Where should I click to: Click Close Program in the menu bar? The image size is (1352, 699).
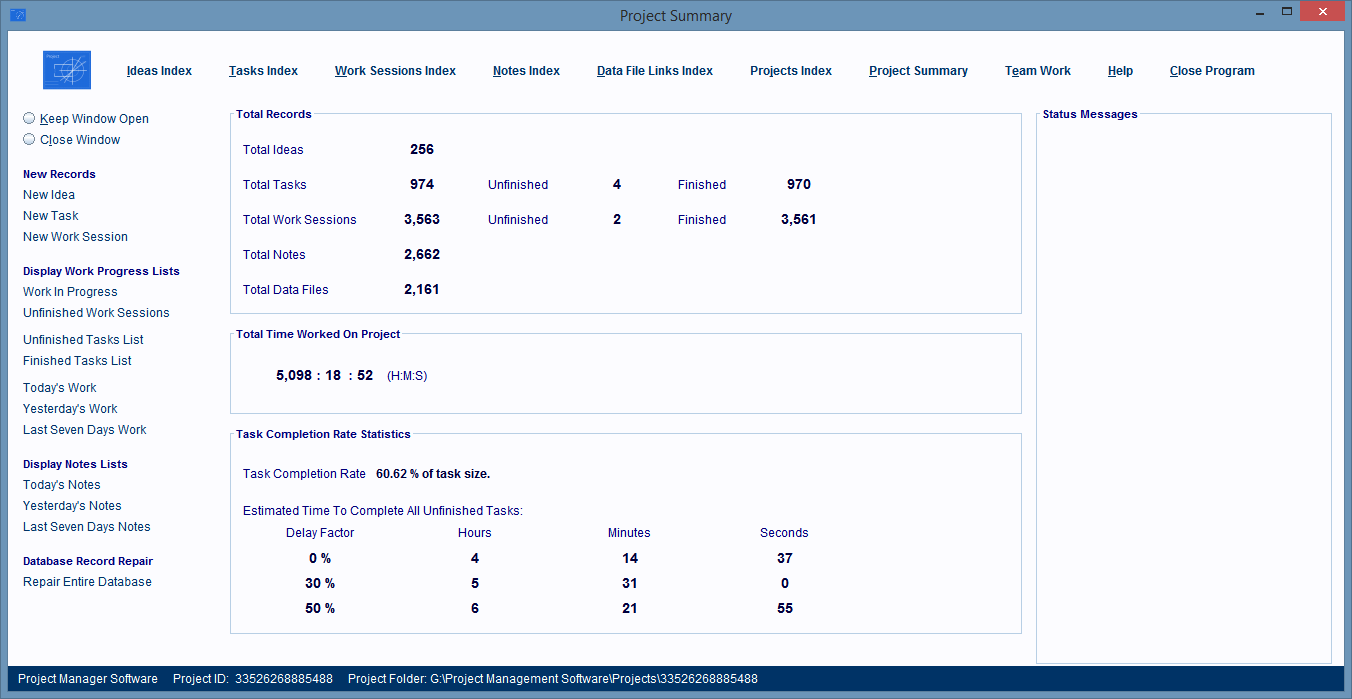[1211, 71]
